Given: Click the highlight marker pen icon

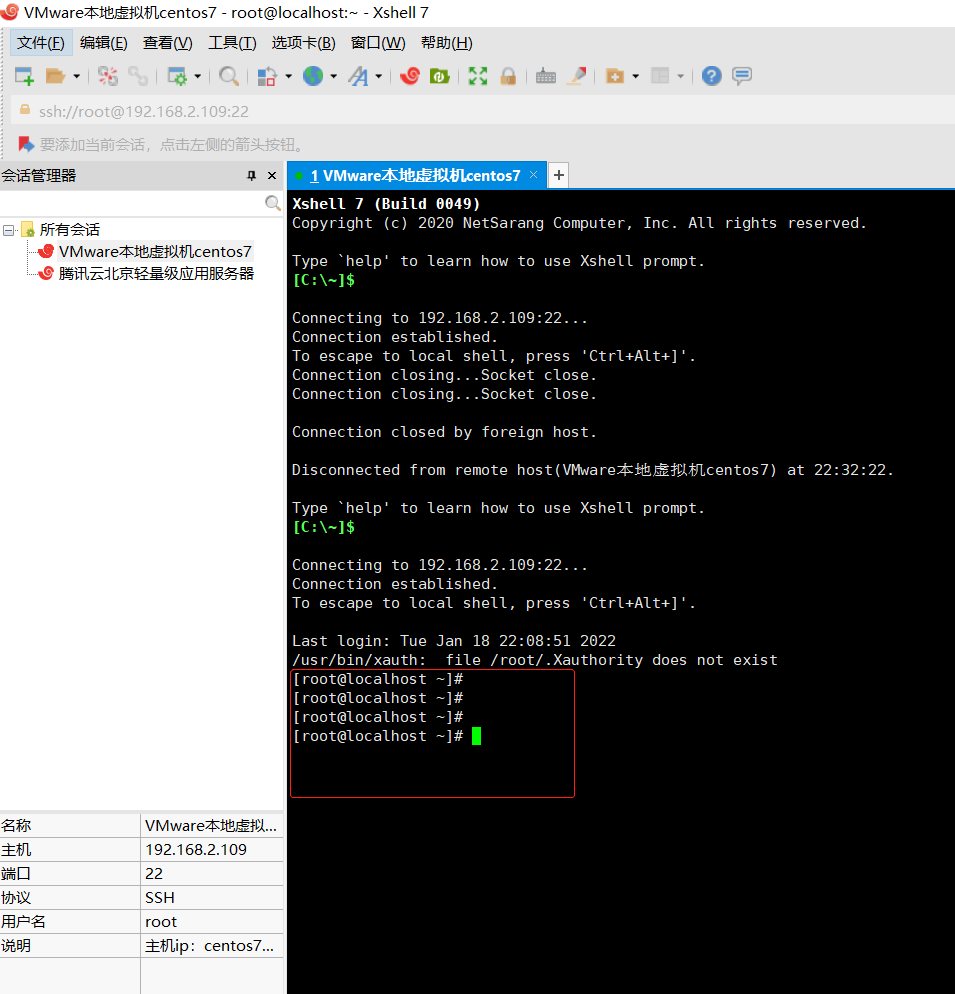Looking at the screenshot, I should click(576, 76).
